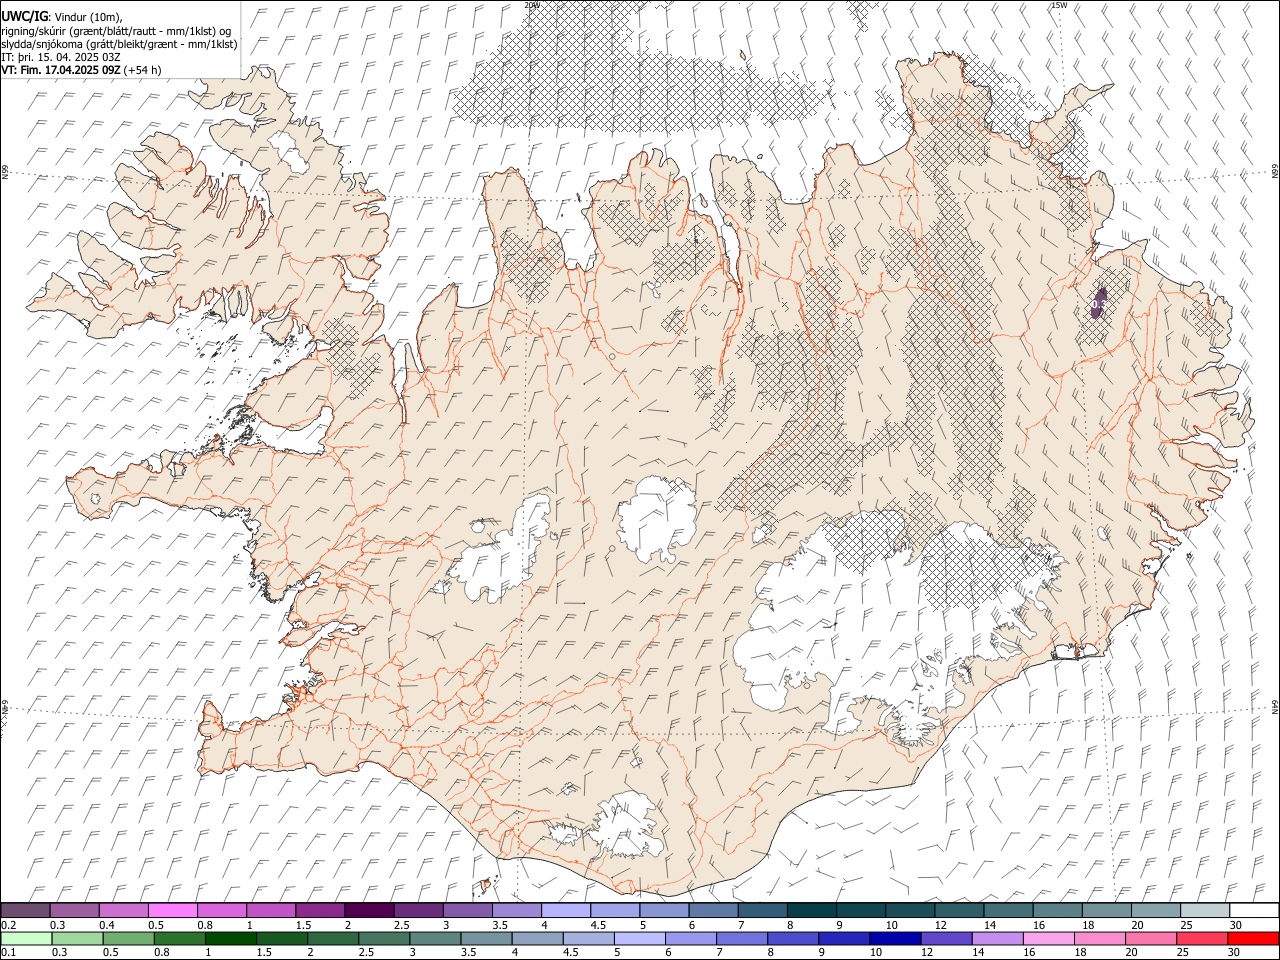The image size is (1280, 960).
Task: Pick the darkest green swatch above 1 in lower scale
Action: pyautogui.click(x=231, y=939)
